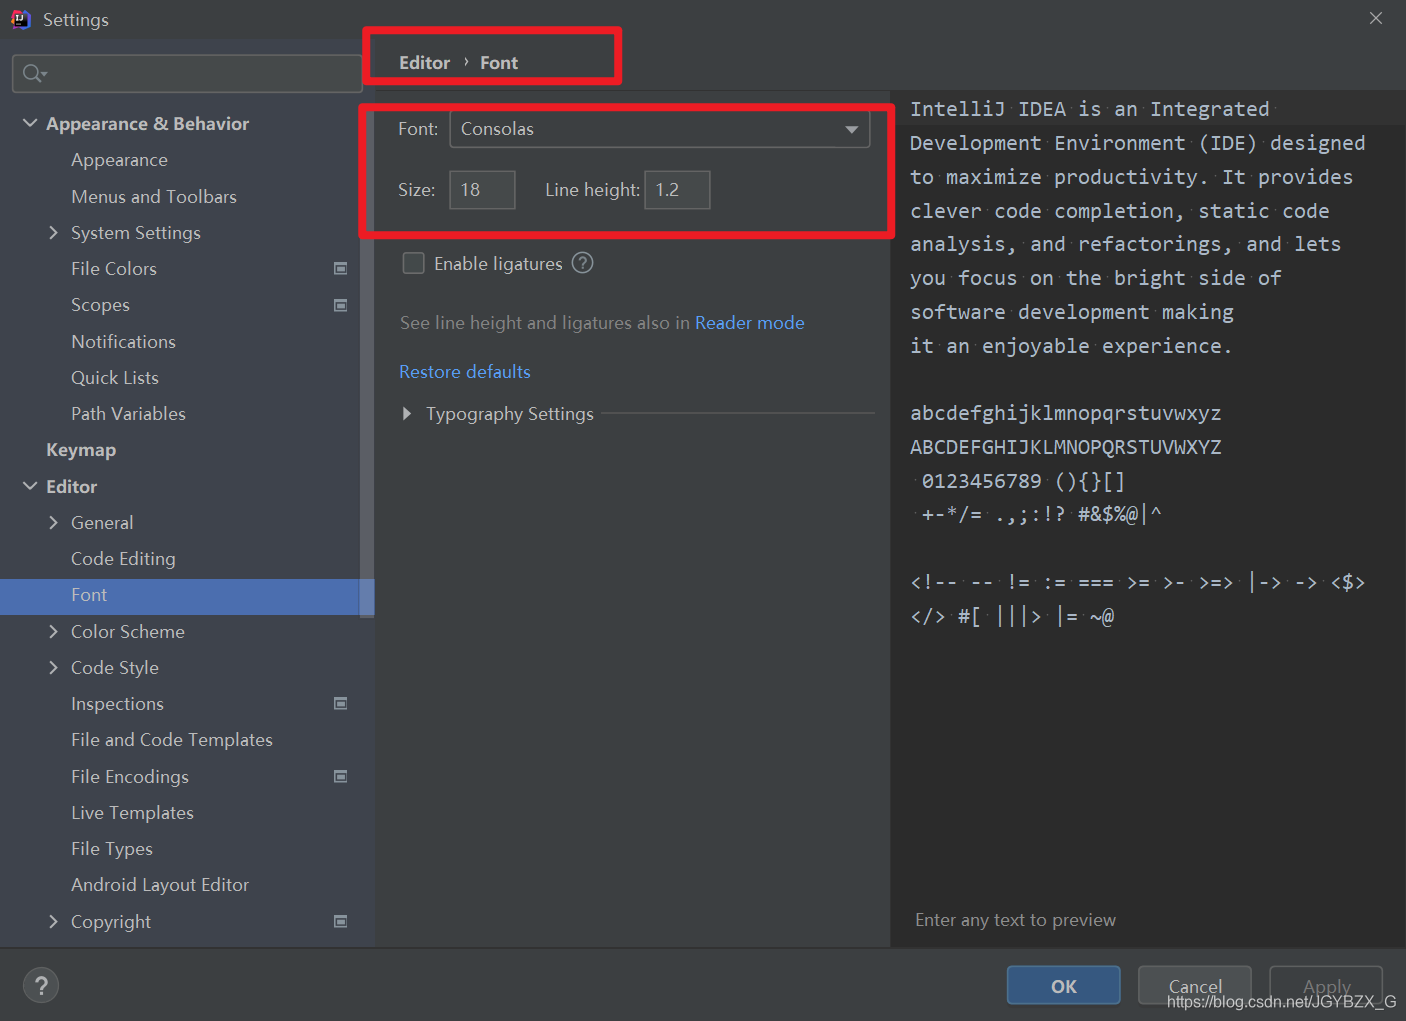1406x1021 pixels.
Task: Open Scopes settings
Action: pyautogui.click(x=100, y=305)
